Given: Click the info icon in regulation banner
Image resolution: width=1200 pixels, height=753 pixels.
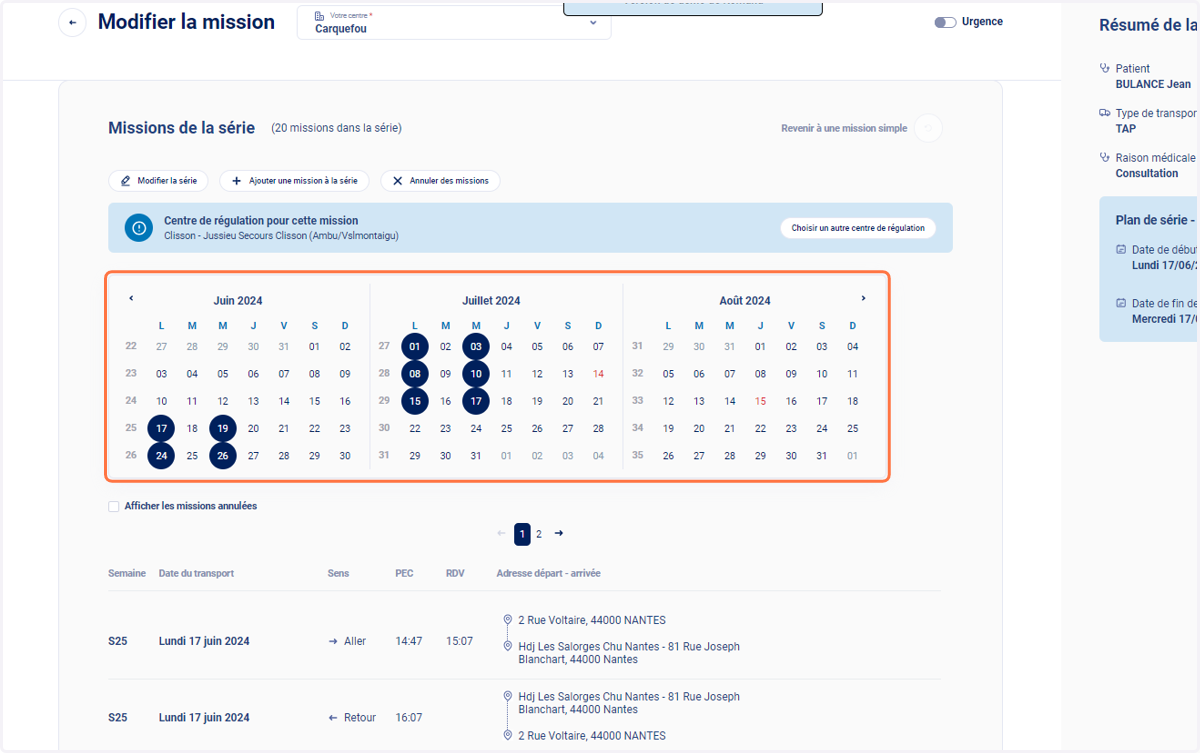Looking at the screenshot, I should point(139,228).
